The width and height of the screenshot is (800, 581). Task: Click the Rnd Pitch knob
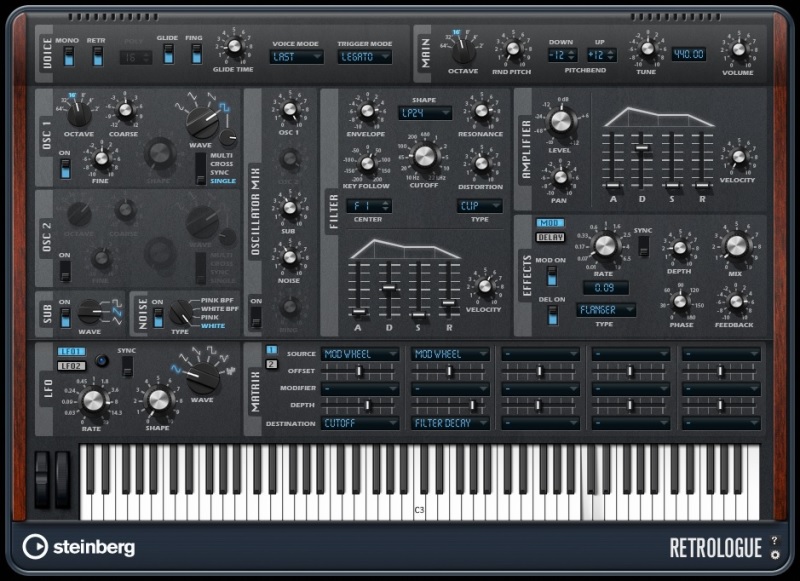tap(512, 49)
